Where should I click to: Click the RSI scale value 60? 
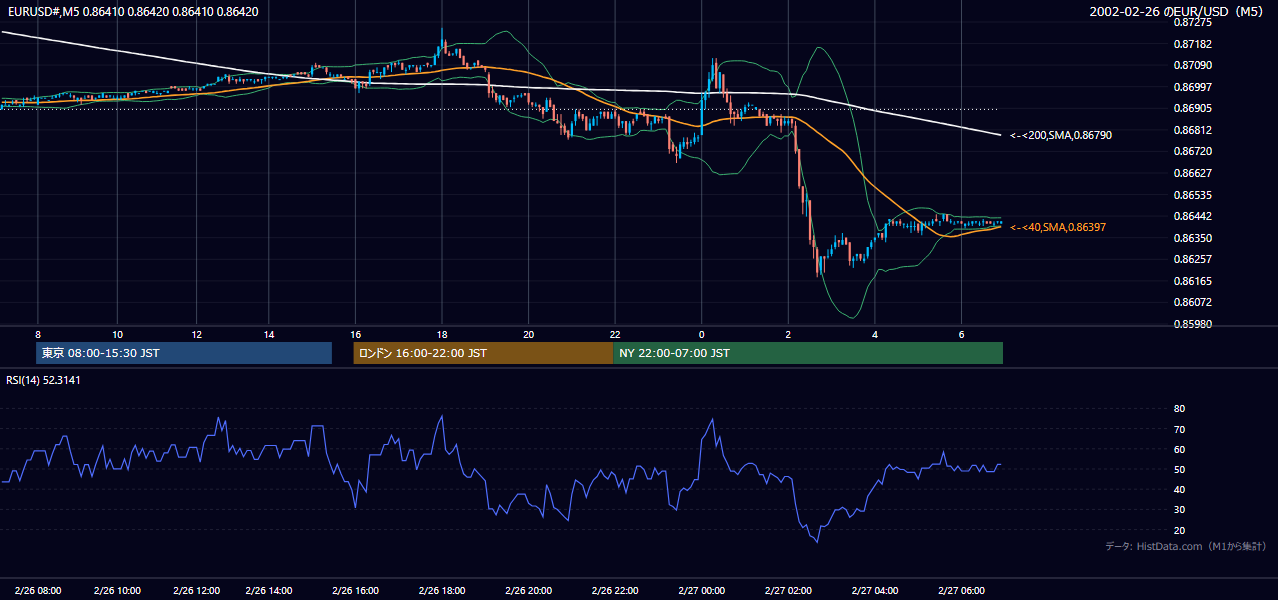(x=1180, y=450)
